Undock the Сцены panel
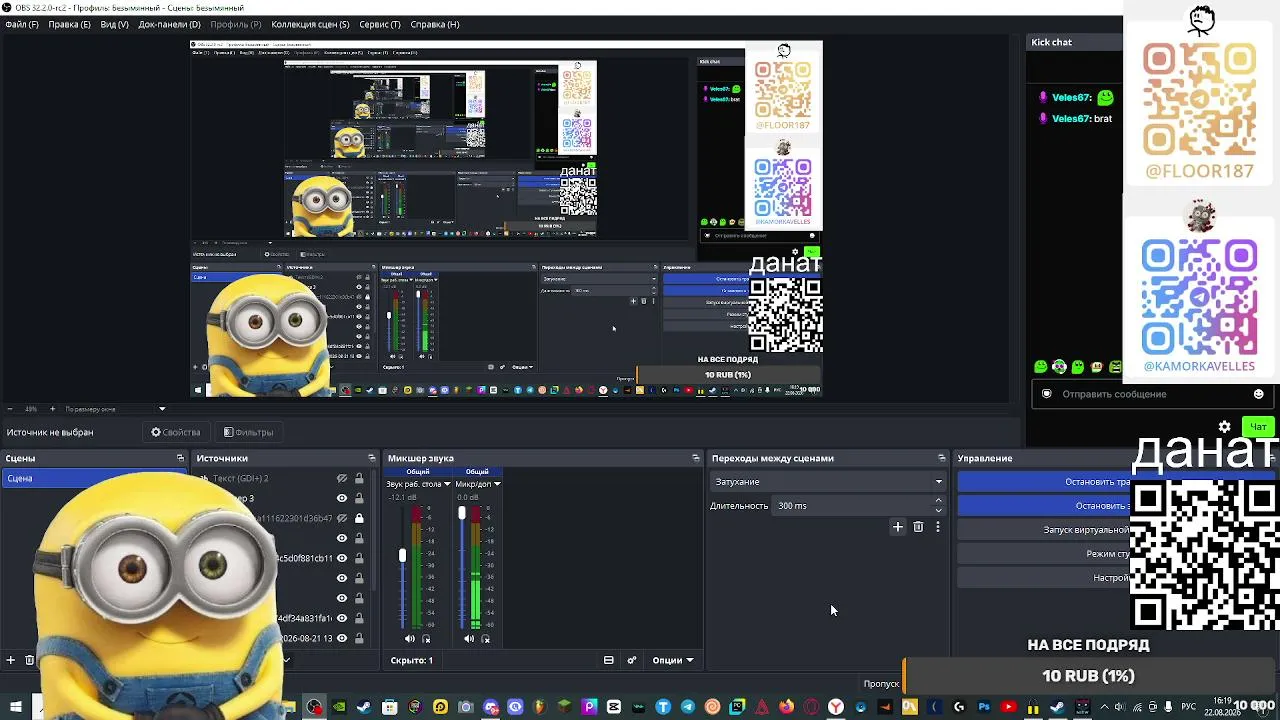1280x720 pixels. (180, 458)
